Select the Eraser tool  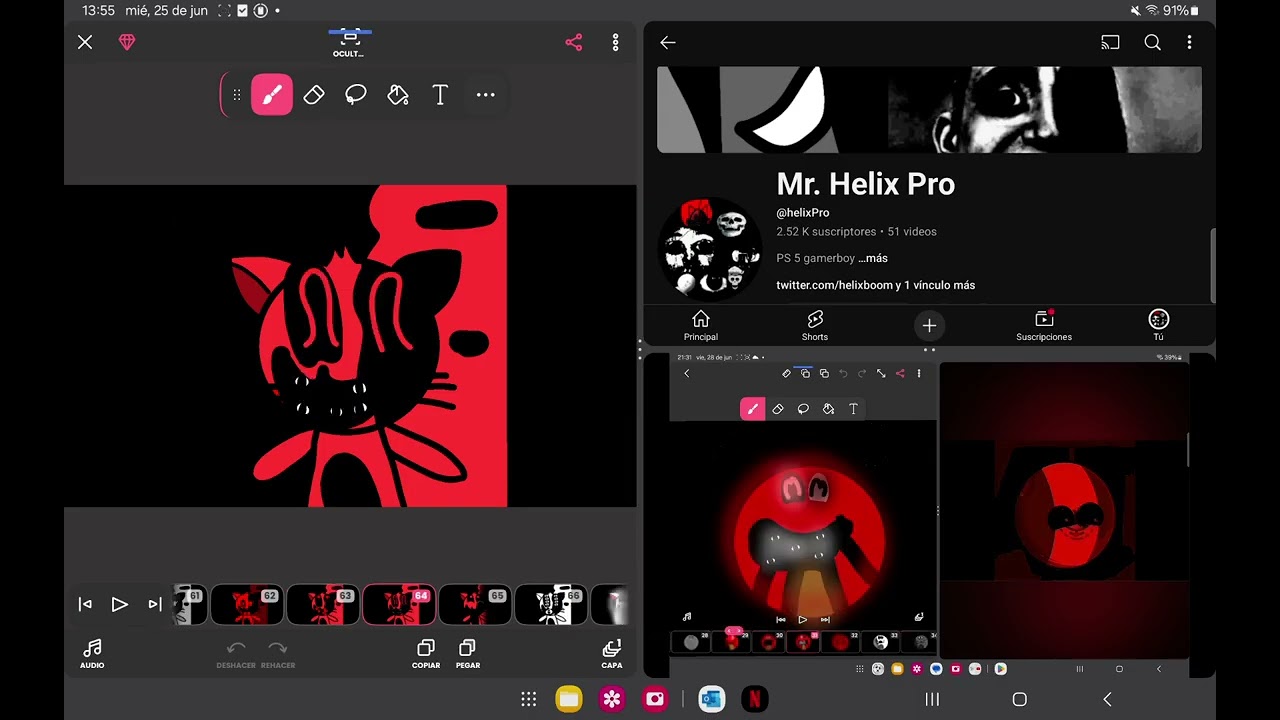(x=314, y=95)
